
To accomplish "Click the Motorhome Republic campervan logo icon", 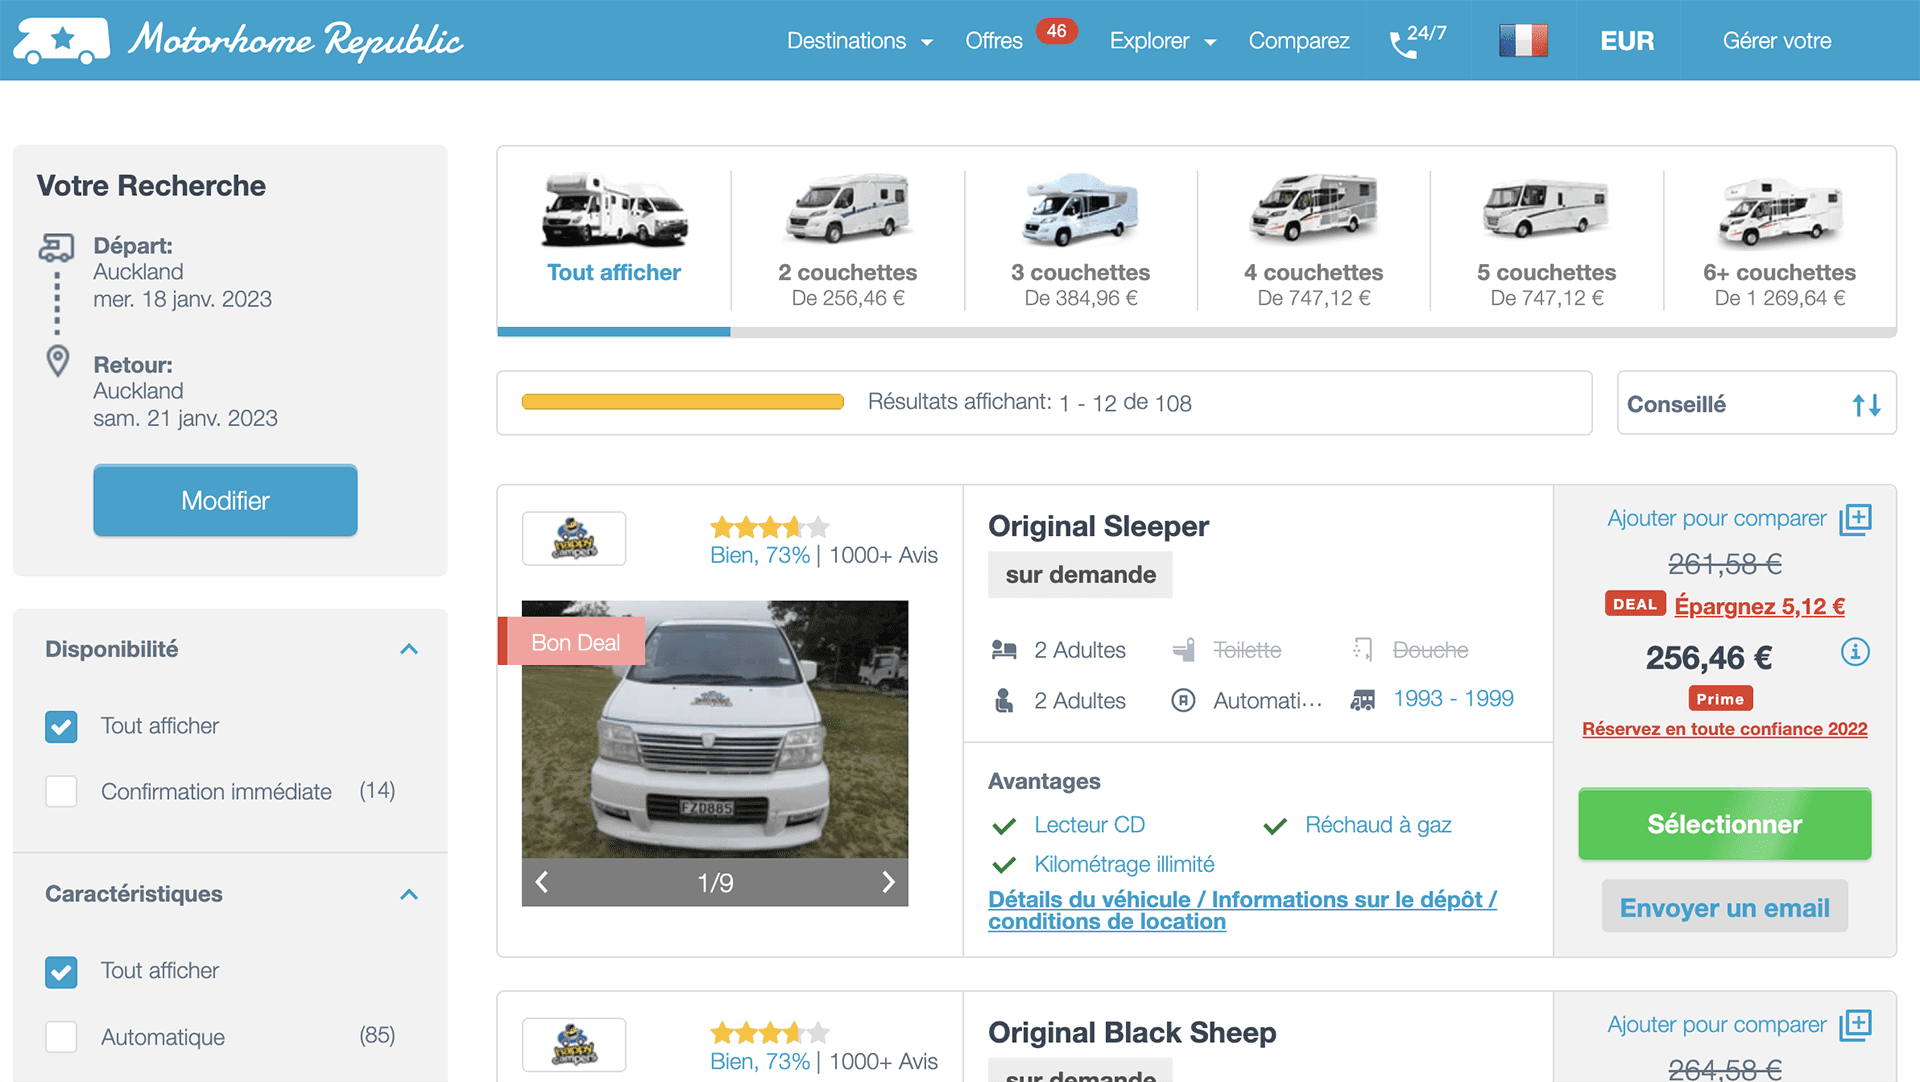I will click(x=61, y=40).
